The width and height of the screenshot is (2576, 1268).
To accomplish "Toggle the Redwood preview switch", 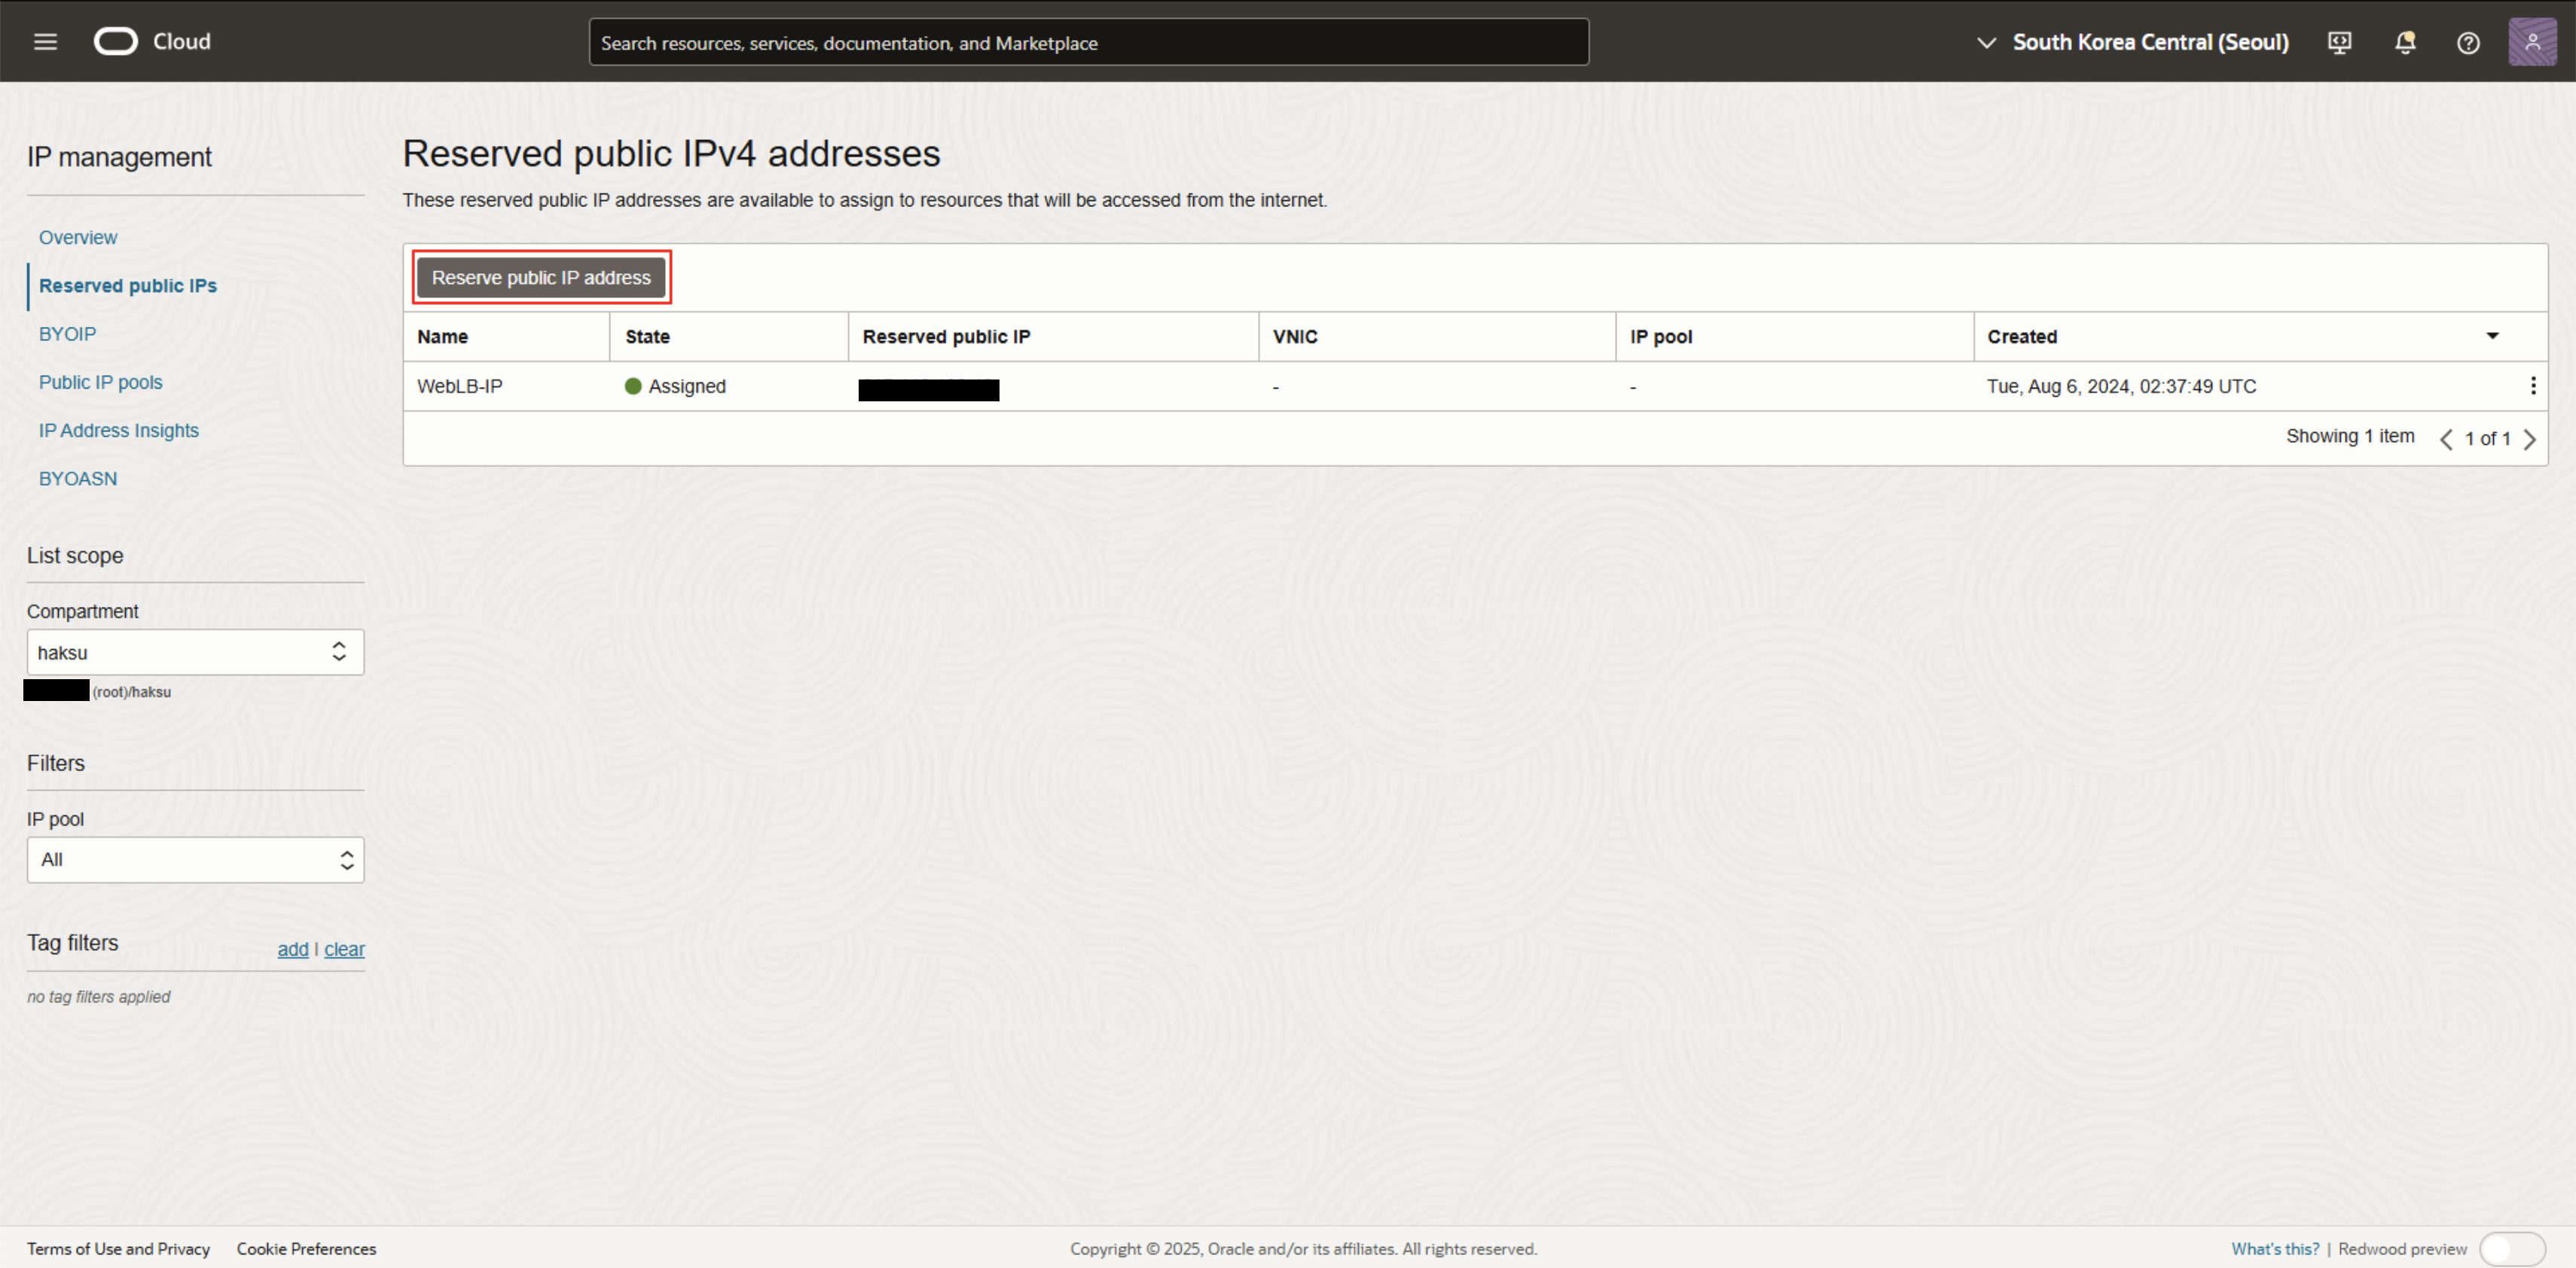I will point(2511,1249).
